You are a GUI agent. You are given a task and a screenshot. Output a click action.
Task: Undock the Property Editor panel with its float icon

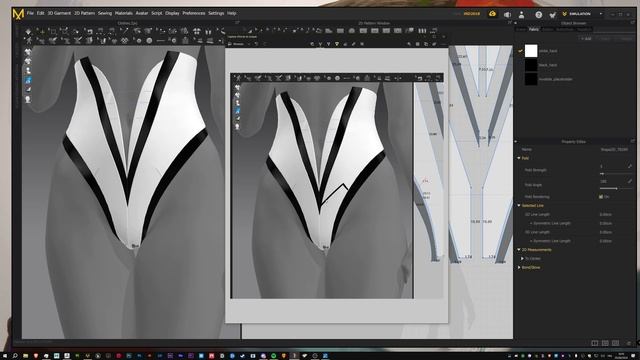tap(633, 141)
